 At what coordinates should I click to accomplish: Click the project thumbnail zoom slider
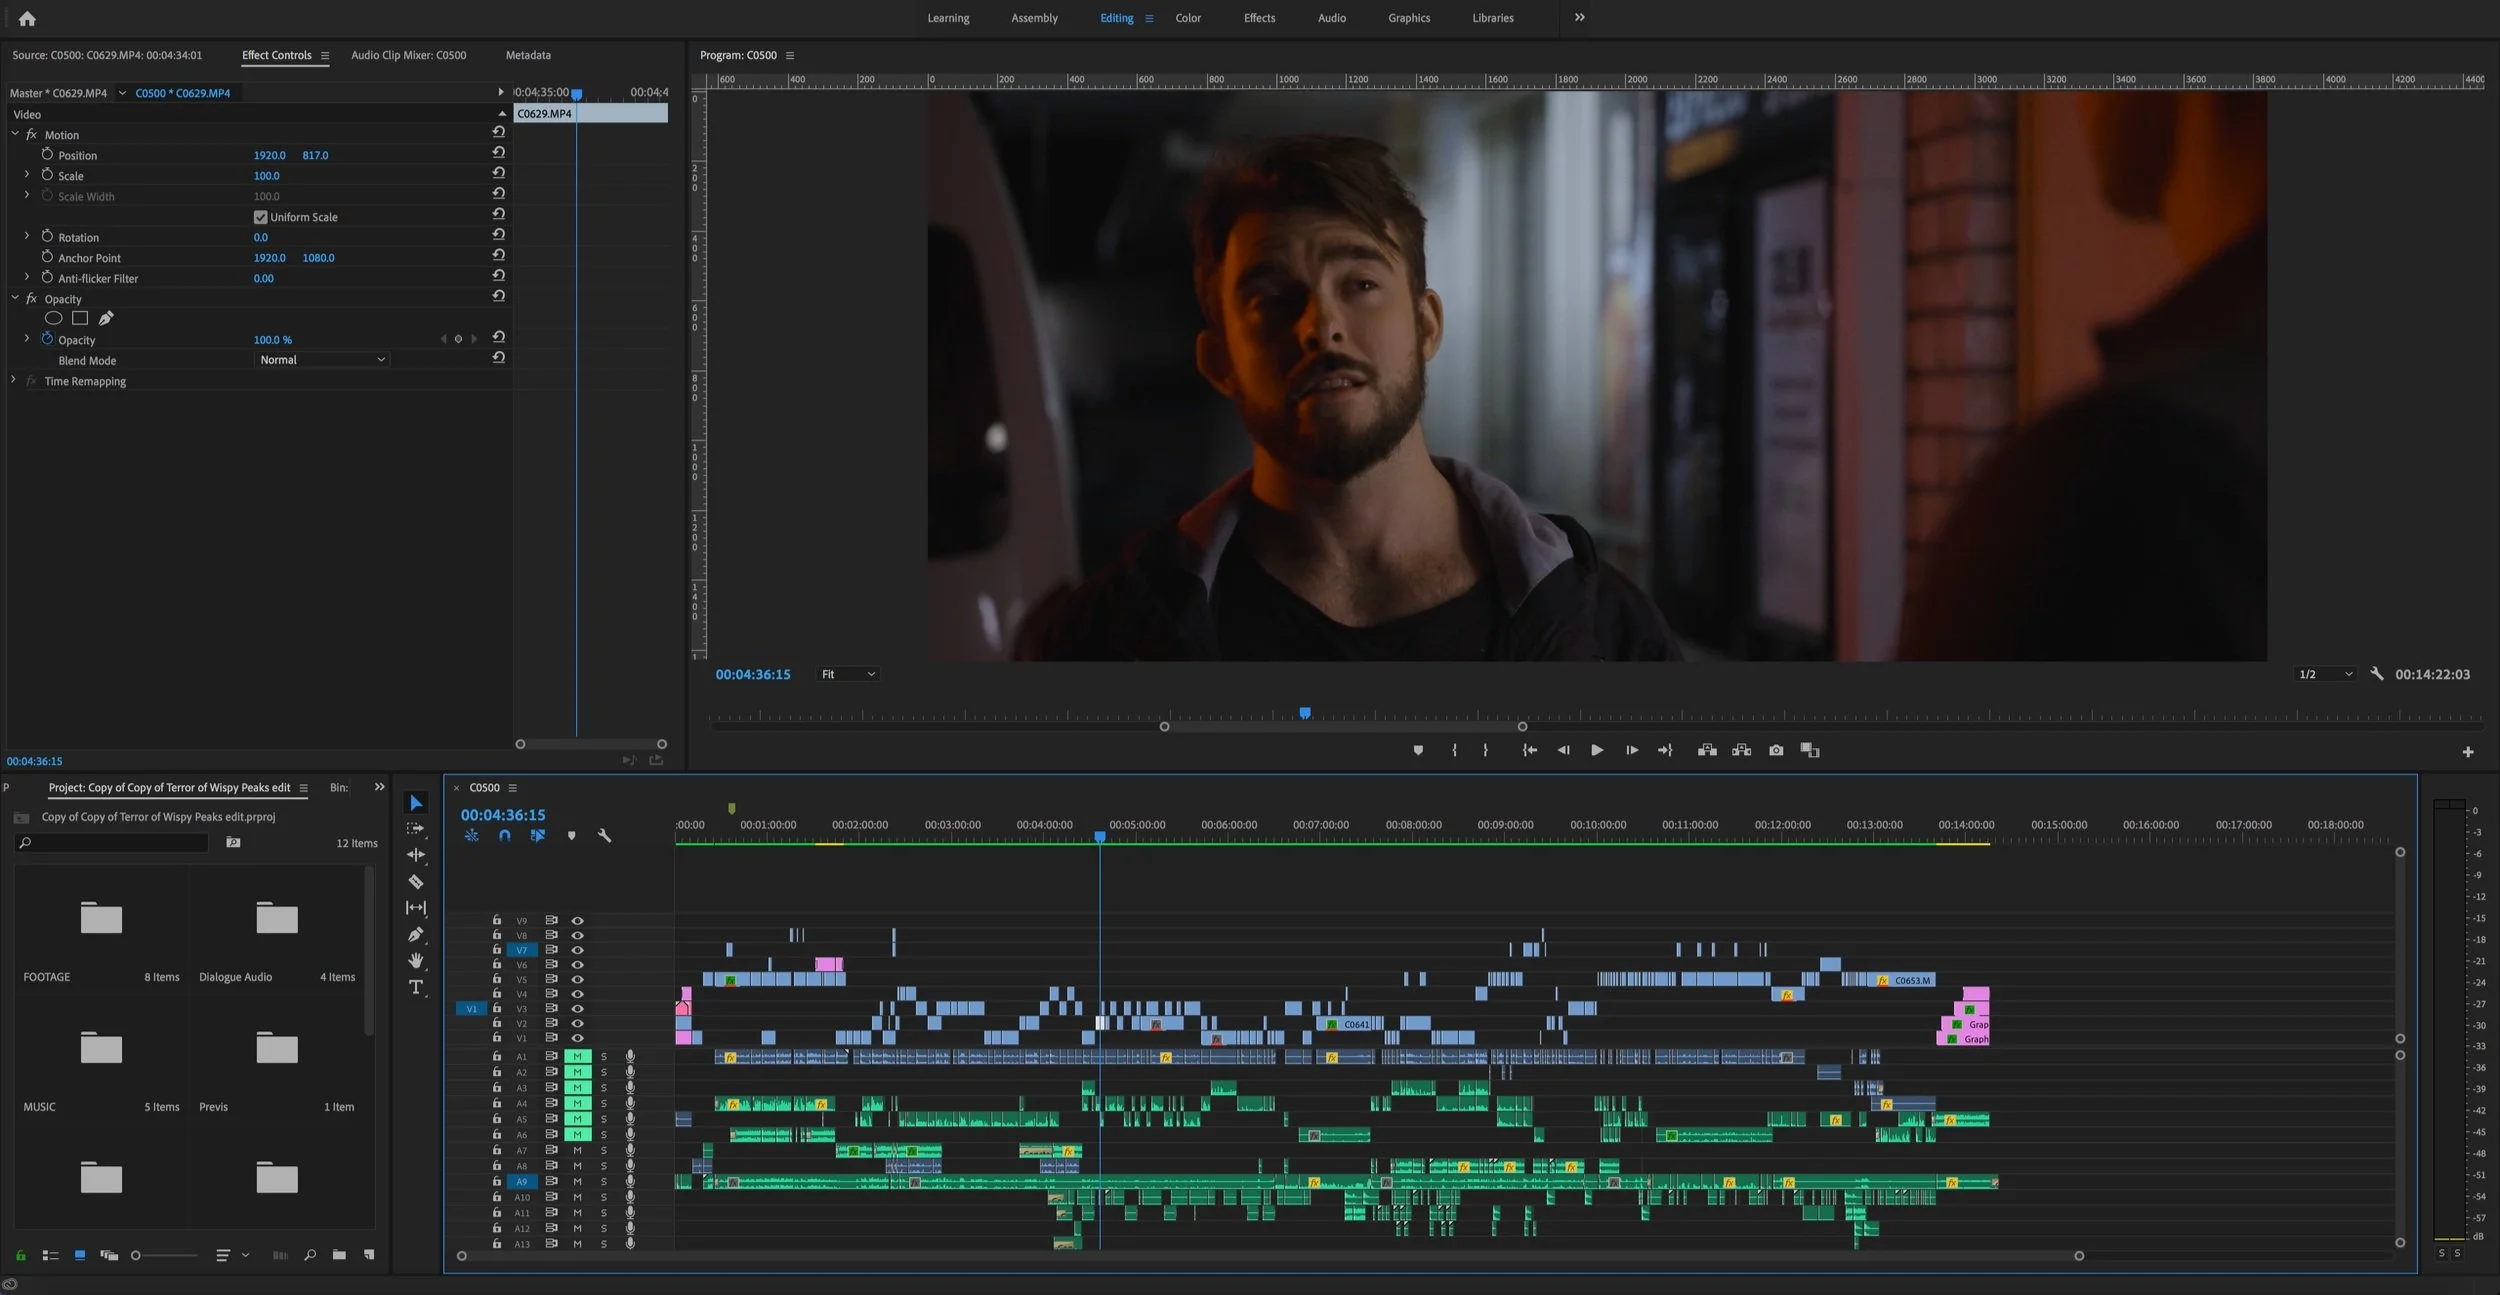click(x=136, y=1255)
